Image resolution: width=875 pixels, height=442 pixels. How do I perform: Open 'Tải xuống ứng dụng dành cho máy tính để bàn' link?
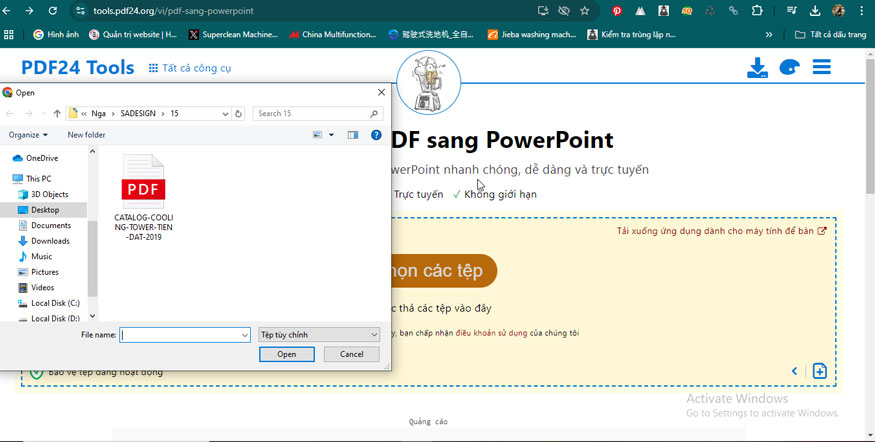(721, 230)
